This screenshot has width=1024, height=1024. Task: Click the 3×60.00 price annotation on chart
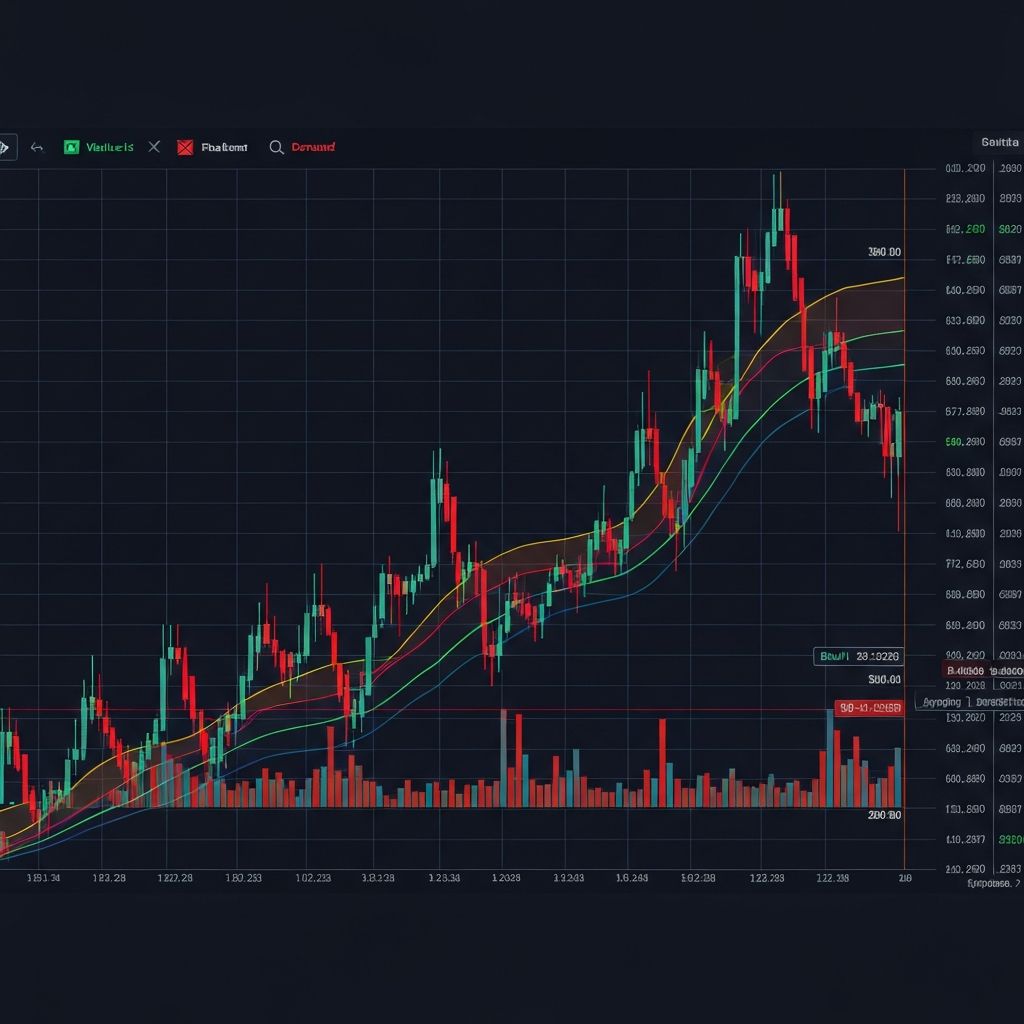point(884,252)
